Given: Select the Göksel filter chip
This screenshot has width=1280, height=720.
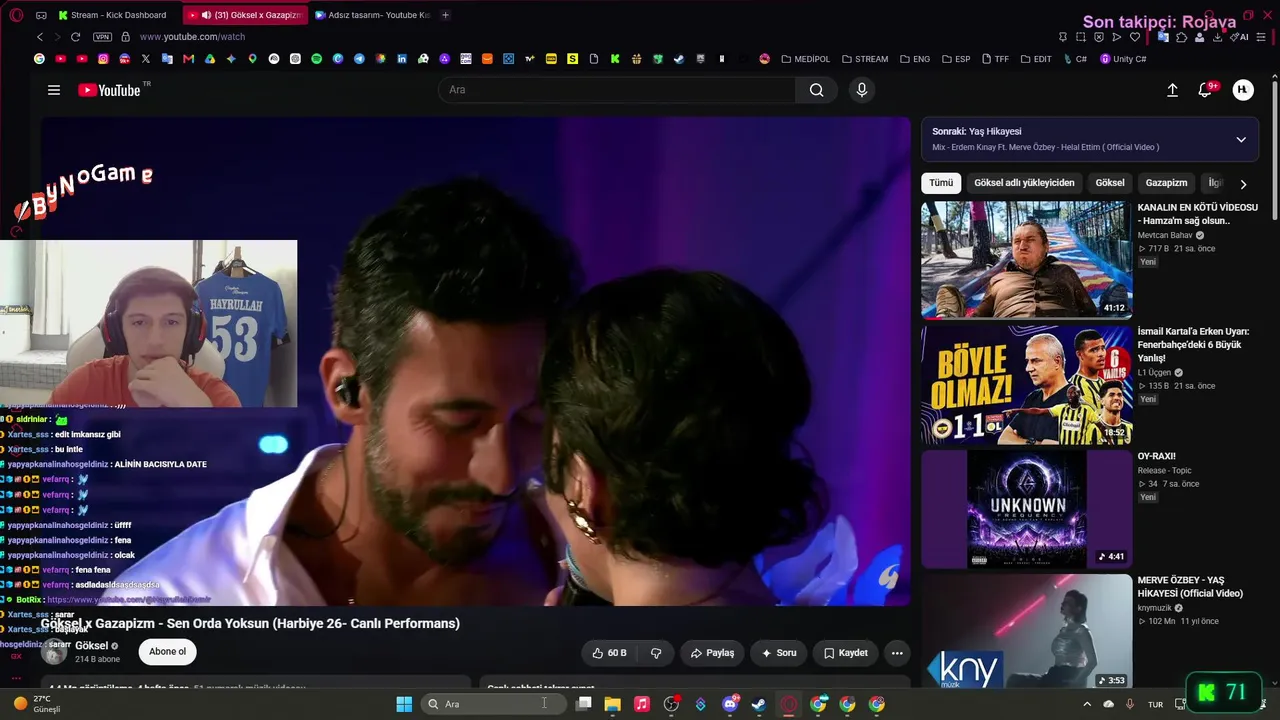Looking at the screenshot, I should (1110, 183).
